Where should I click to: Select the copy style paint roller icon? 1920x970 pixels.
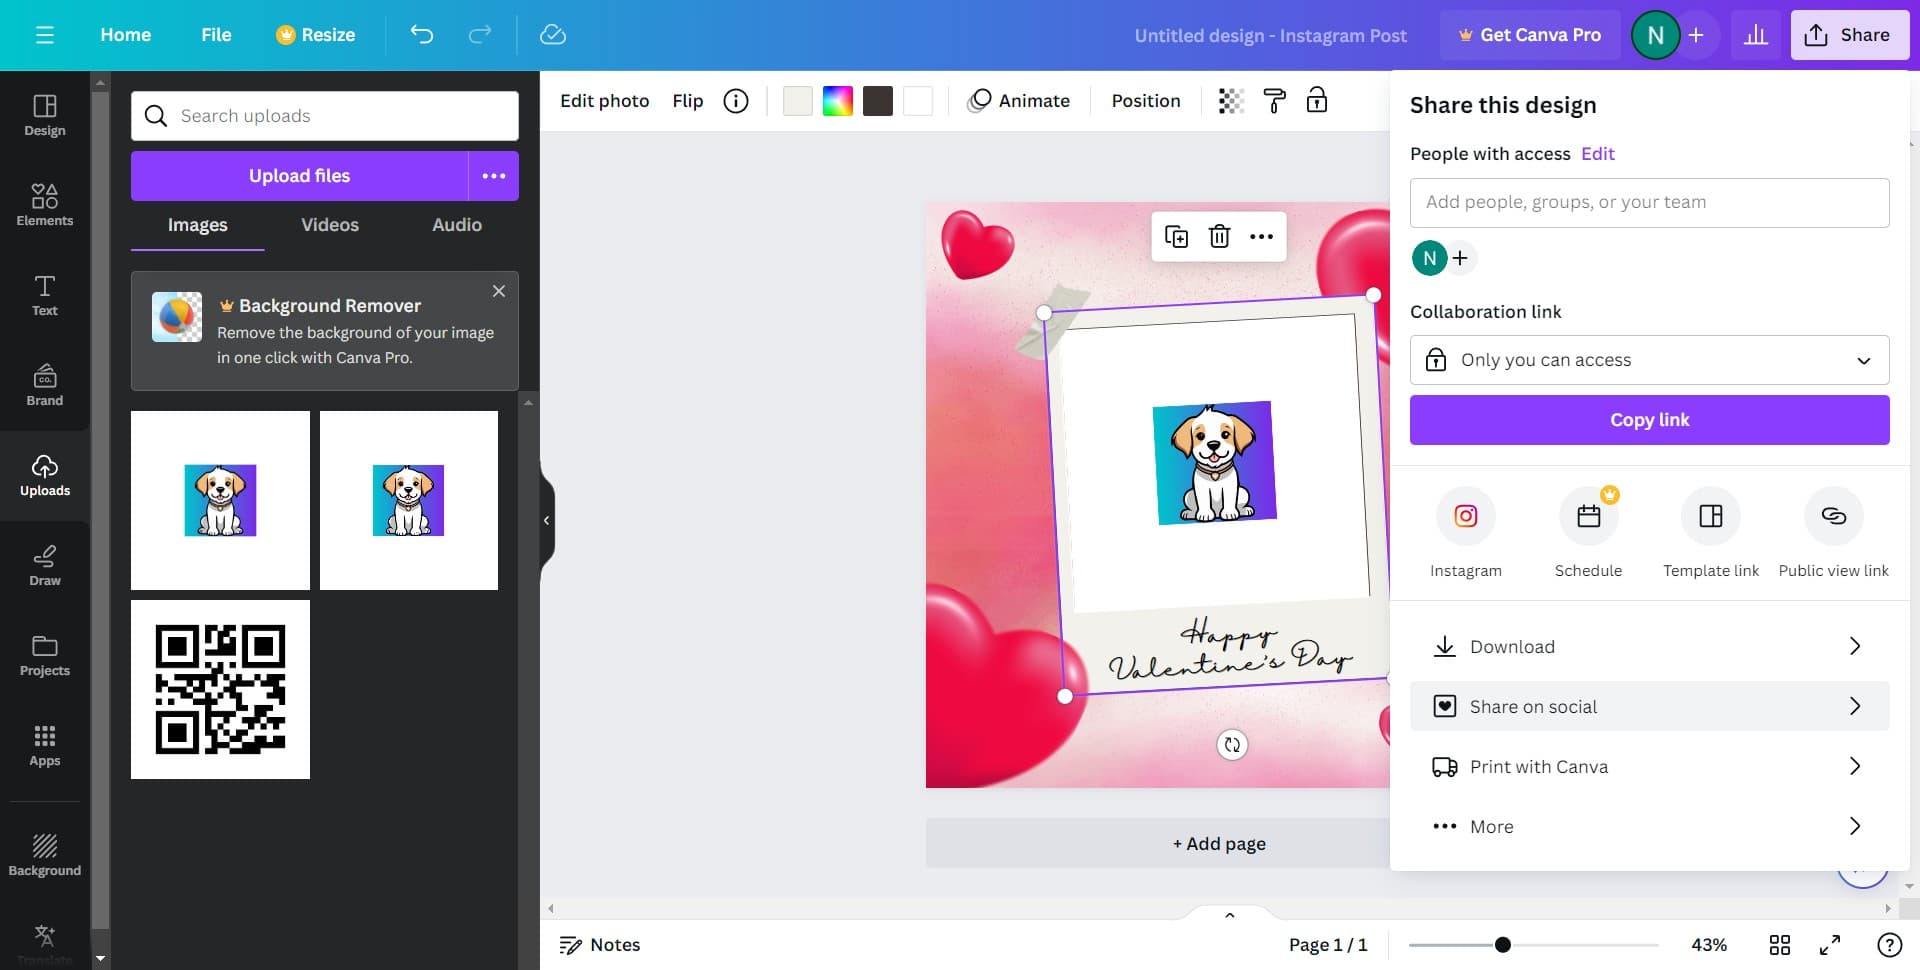click(1274, 101)
